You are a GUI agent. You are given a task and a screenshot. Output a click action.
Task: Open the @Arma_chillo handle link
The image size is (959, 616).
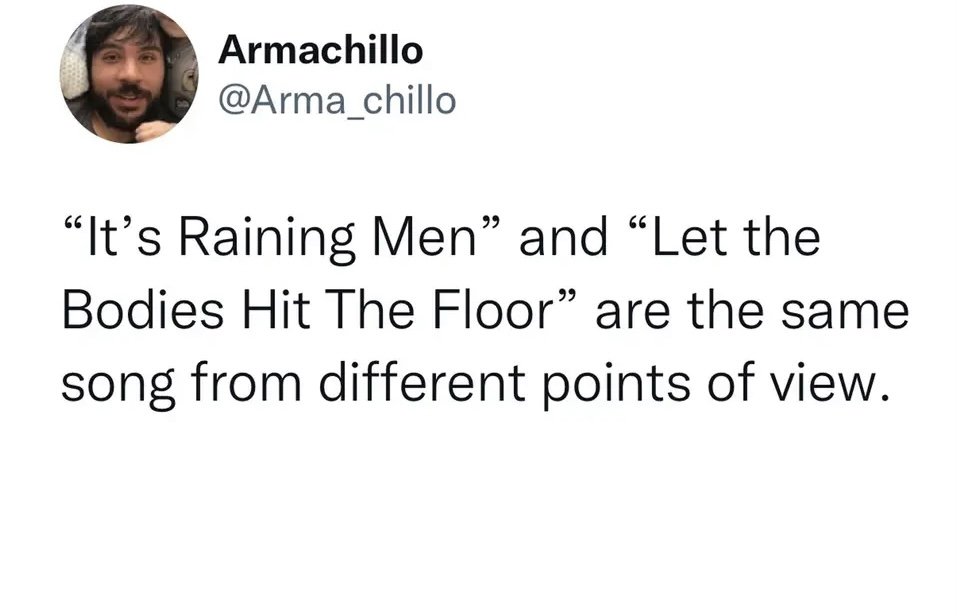[x=337, y=100]
